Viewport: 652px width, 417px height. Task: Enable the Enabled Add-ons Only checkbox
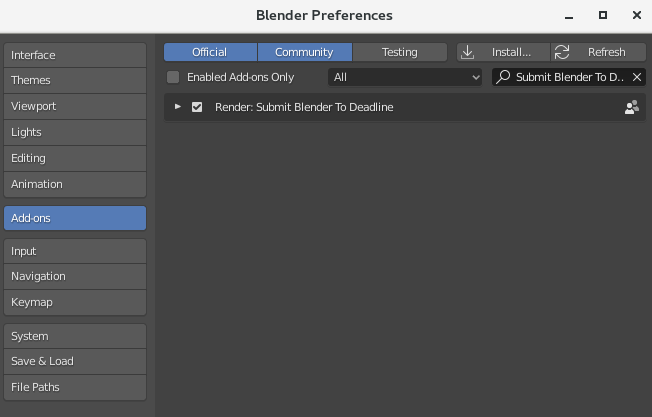point(173,77)
